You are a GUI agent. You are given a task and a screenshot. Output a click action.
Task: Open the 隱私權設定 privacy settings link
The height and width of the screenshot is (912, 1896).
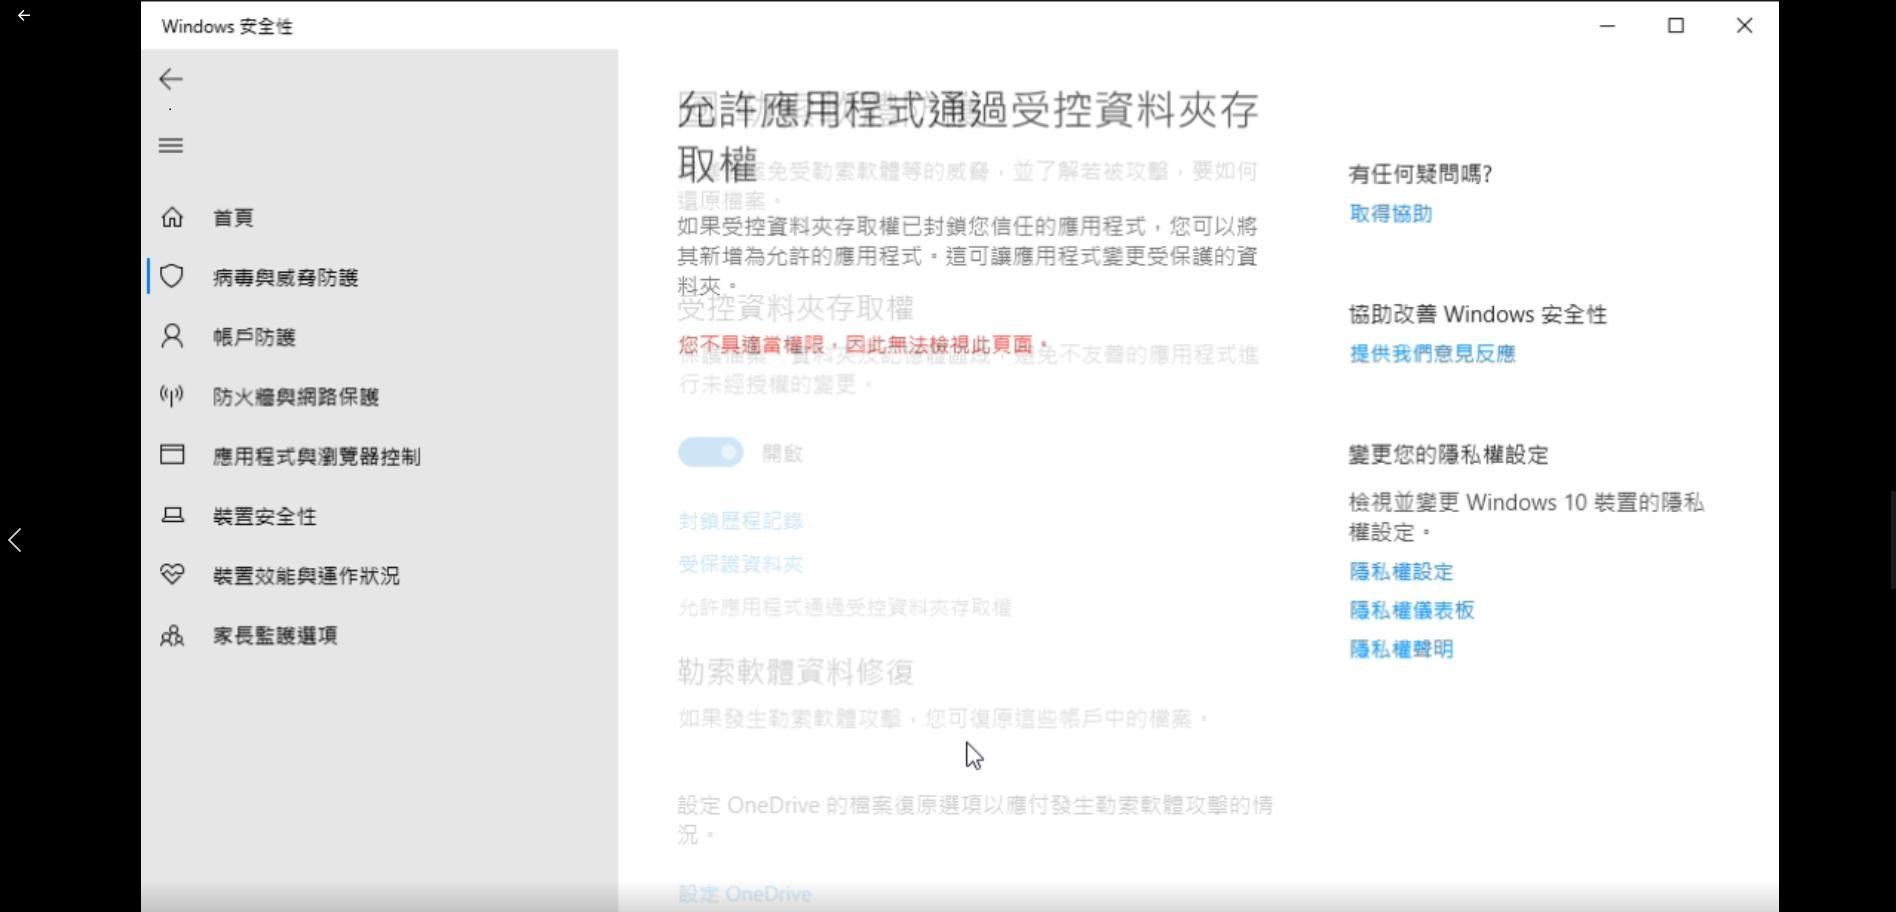[1402, 571]
